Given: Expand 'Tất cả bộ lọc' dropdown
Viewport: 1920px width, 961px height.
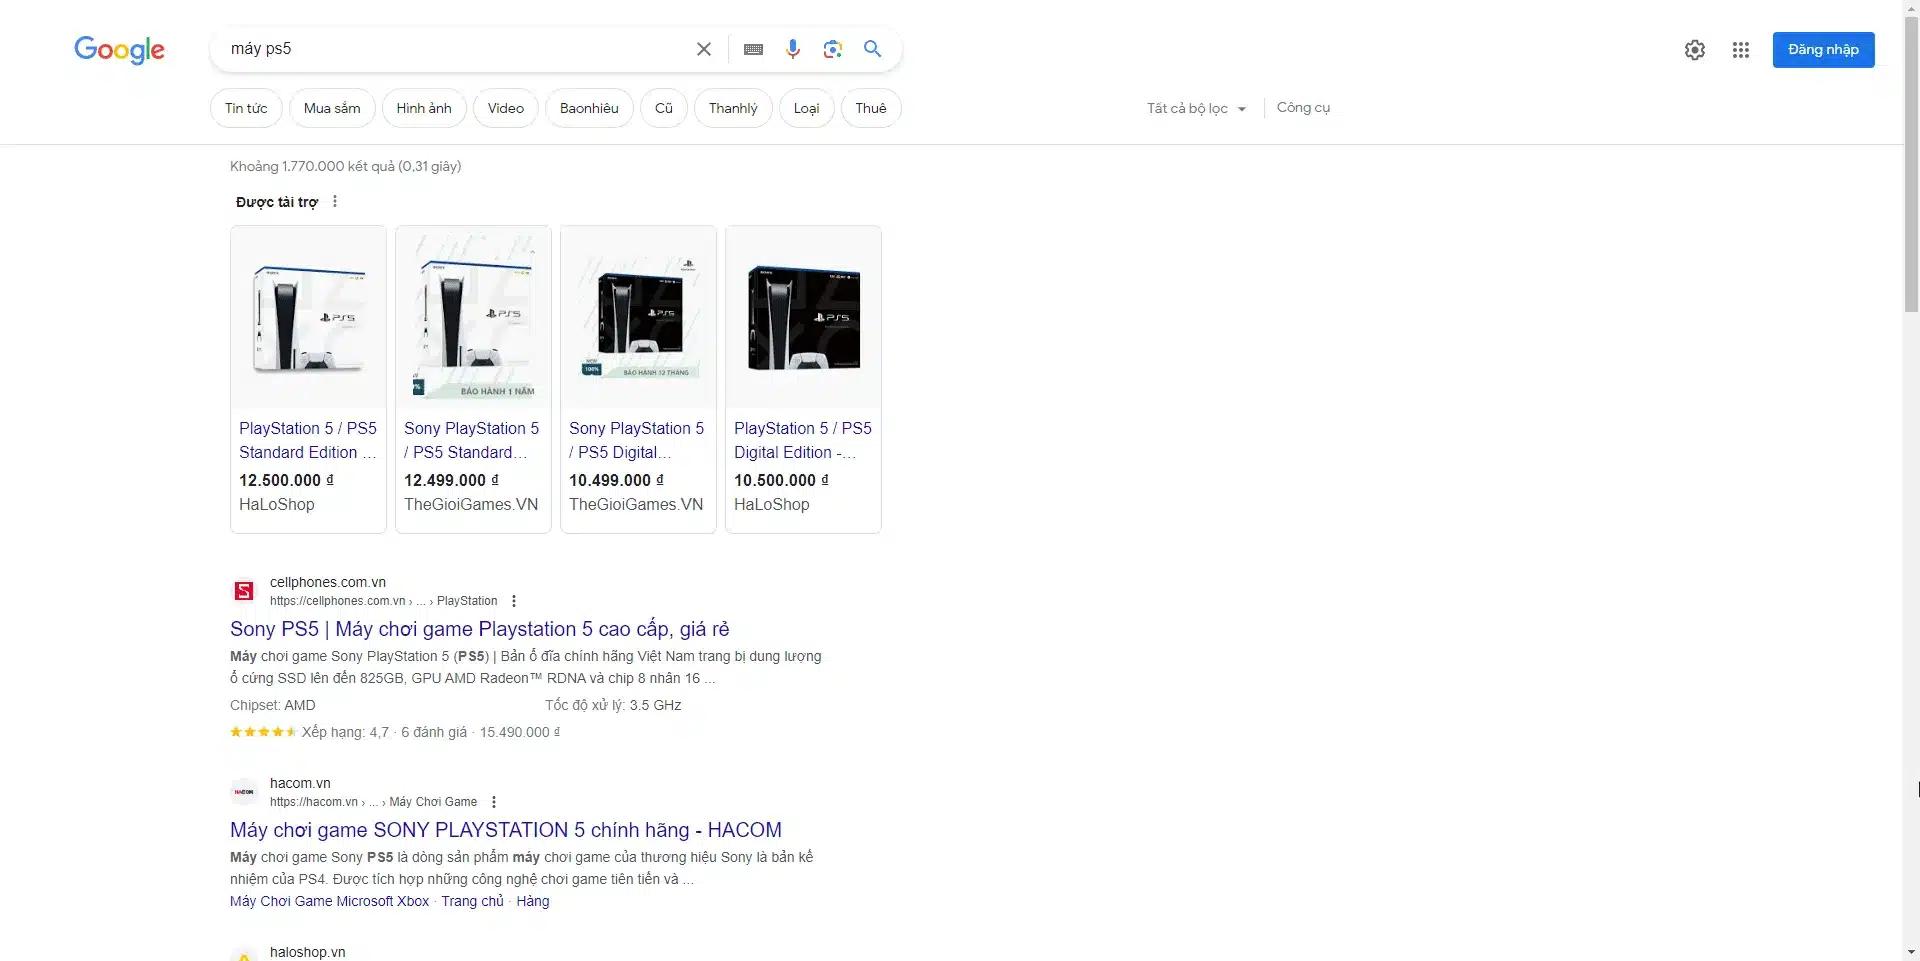Looking at the screenshot, I should pos(1196,108).
